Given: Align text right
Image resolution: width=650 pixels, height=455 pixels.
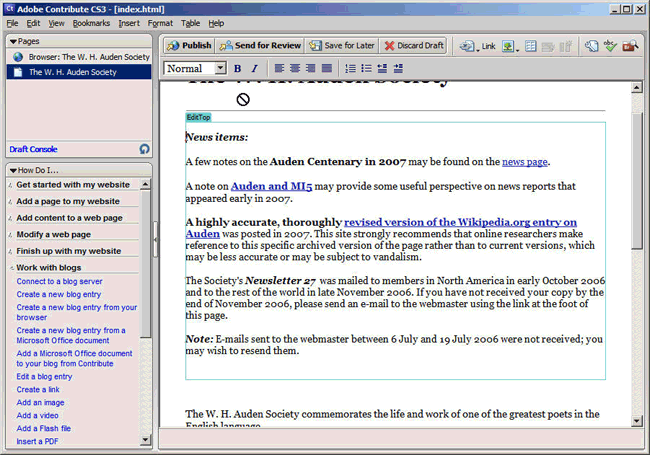Looking at the screenshot, I should [310, 68].
